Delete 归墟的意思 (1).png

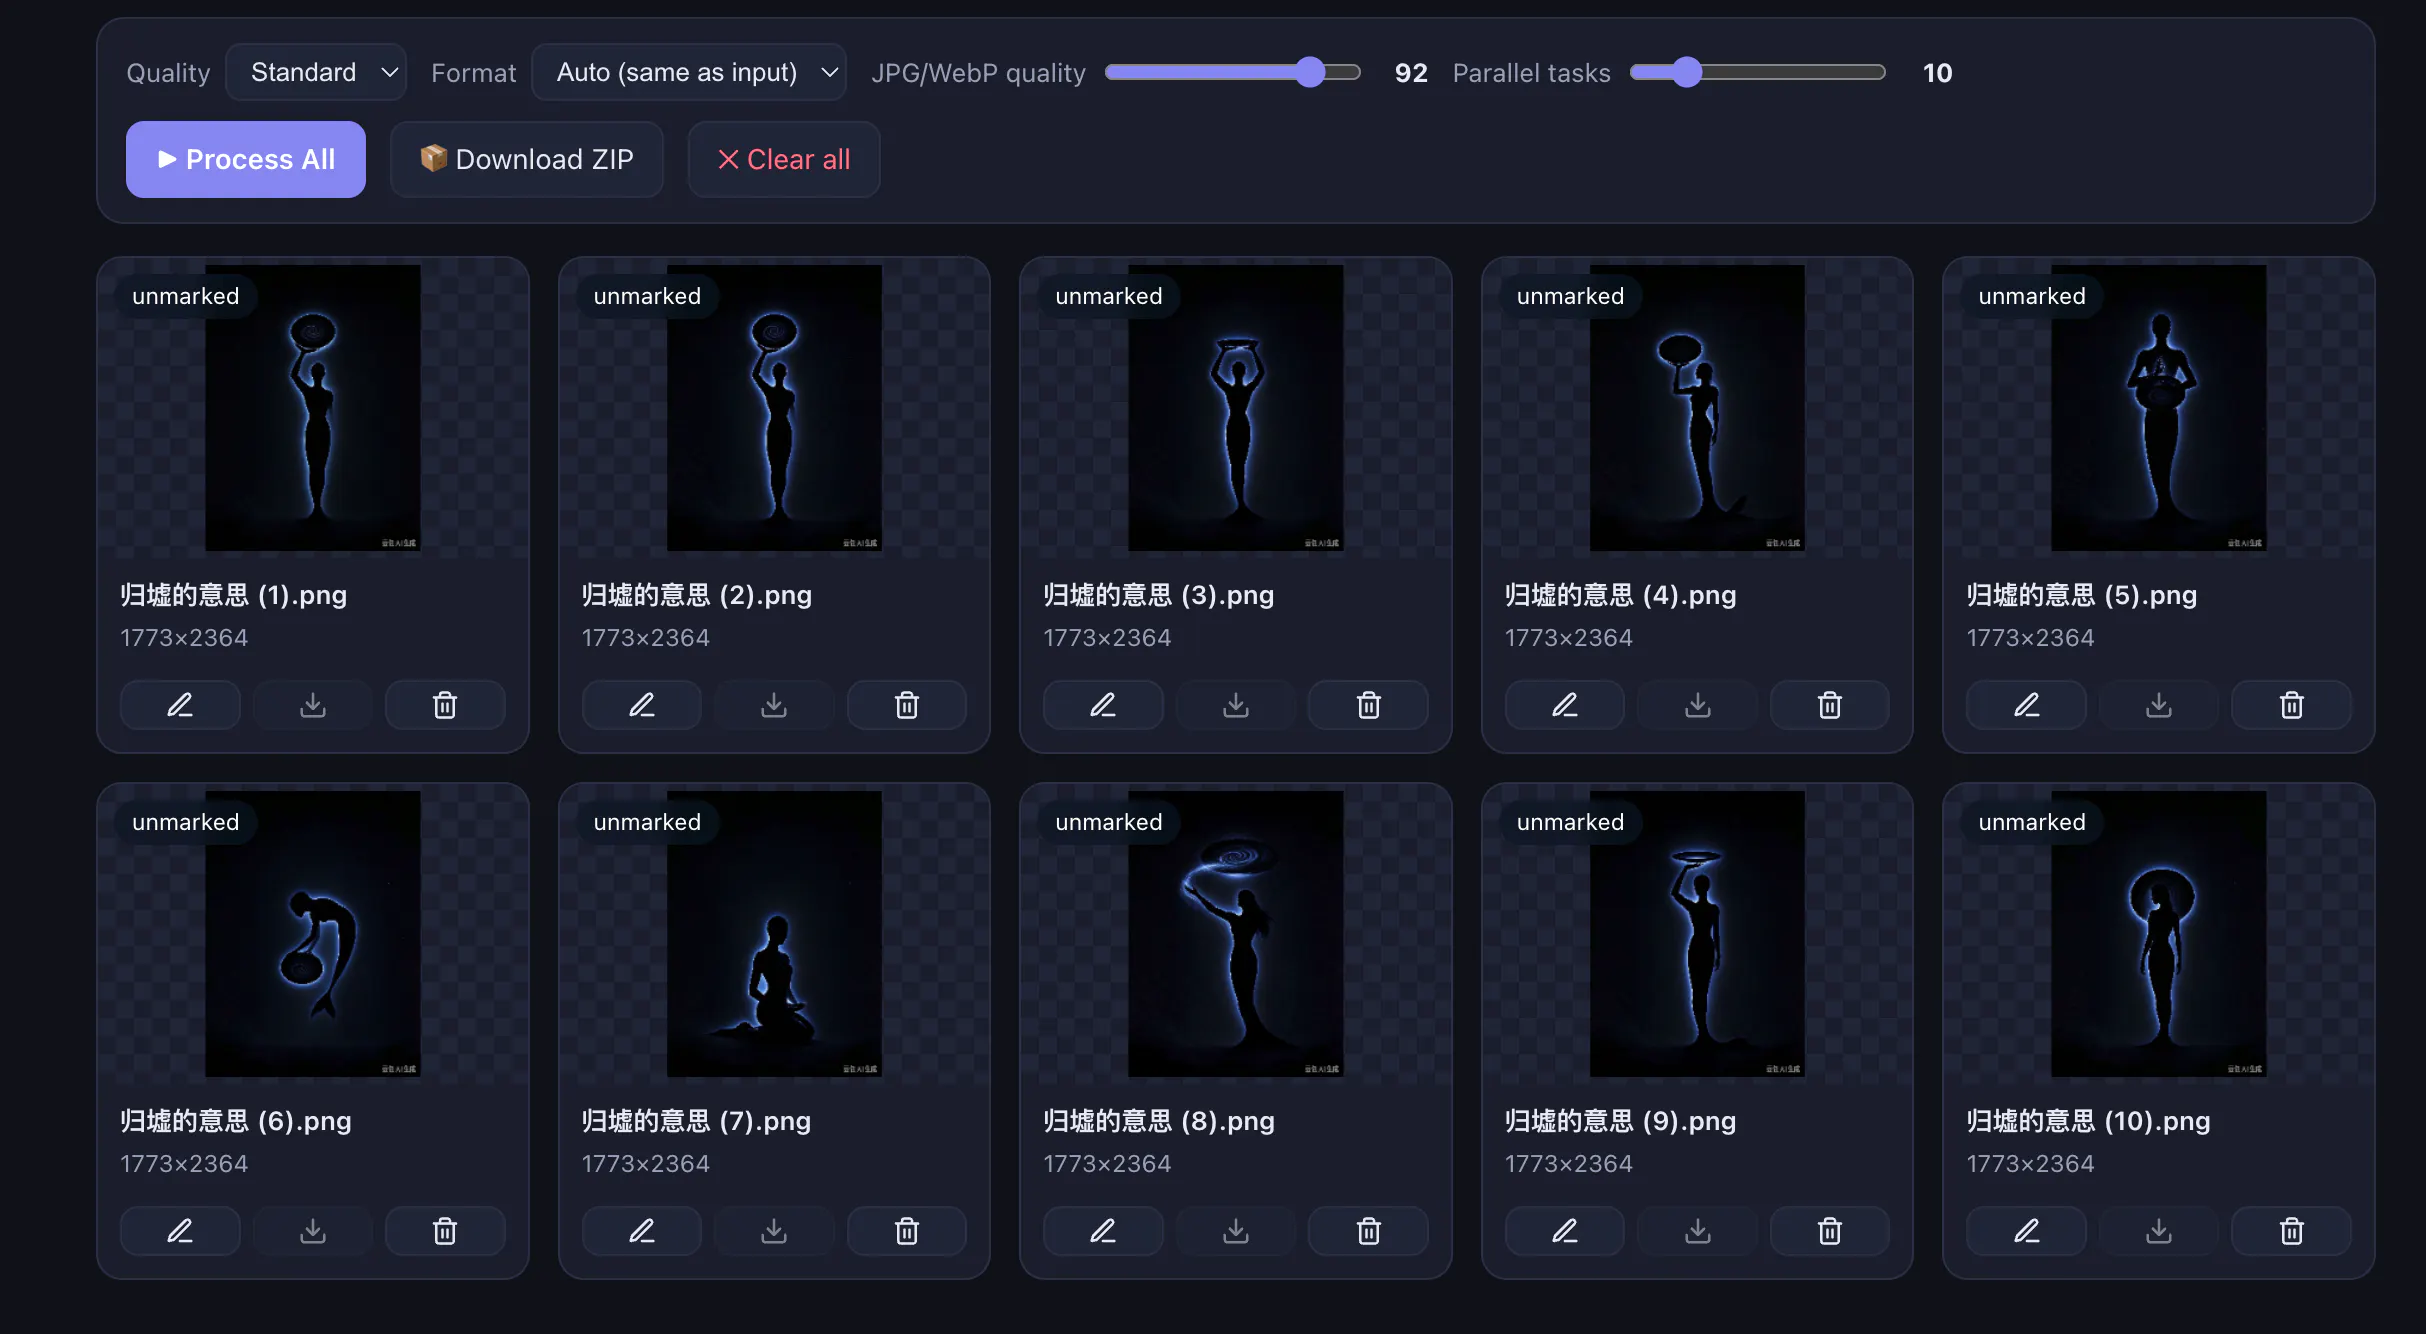[445, 705]
